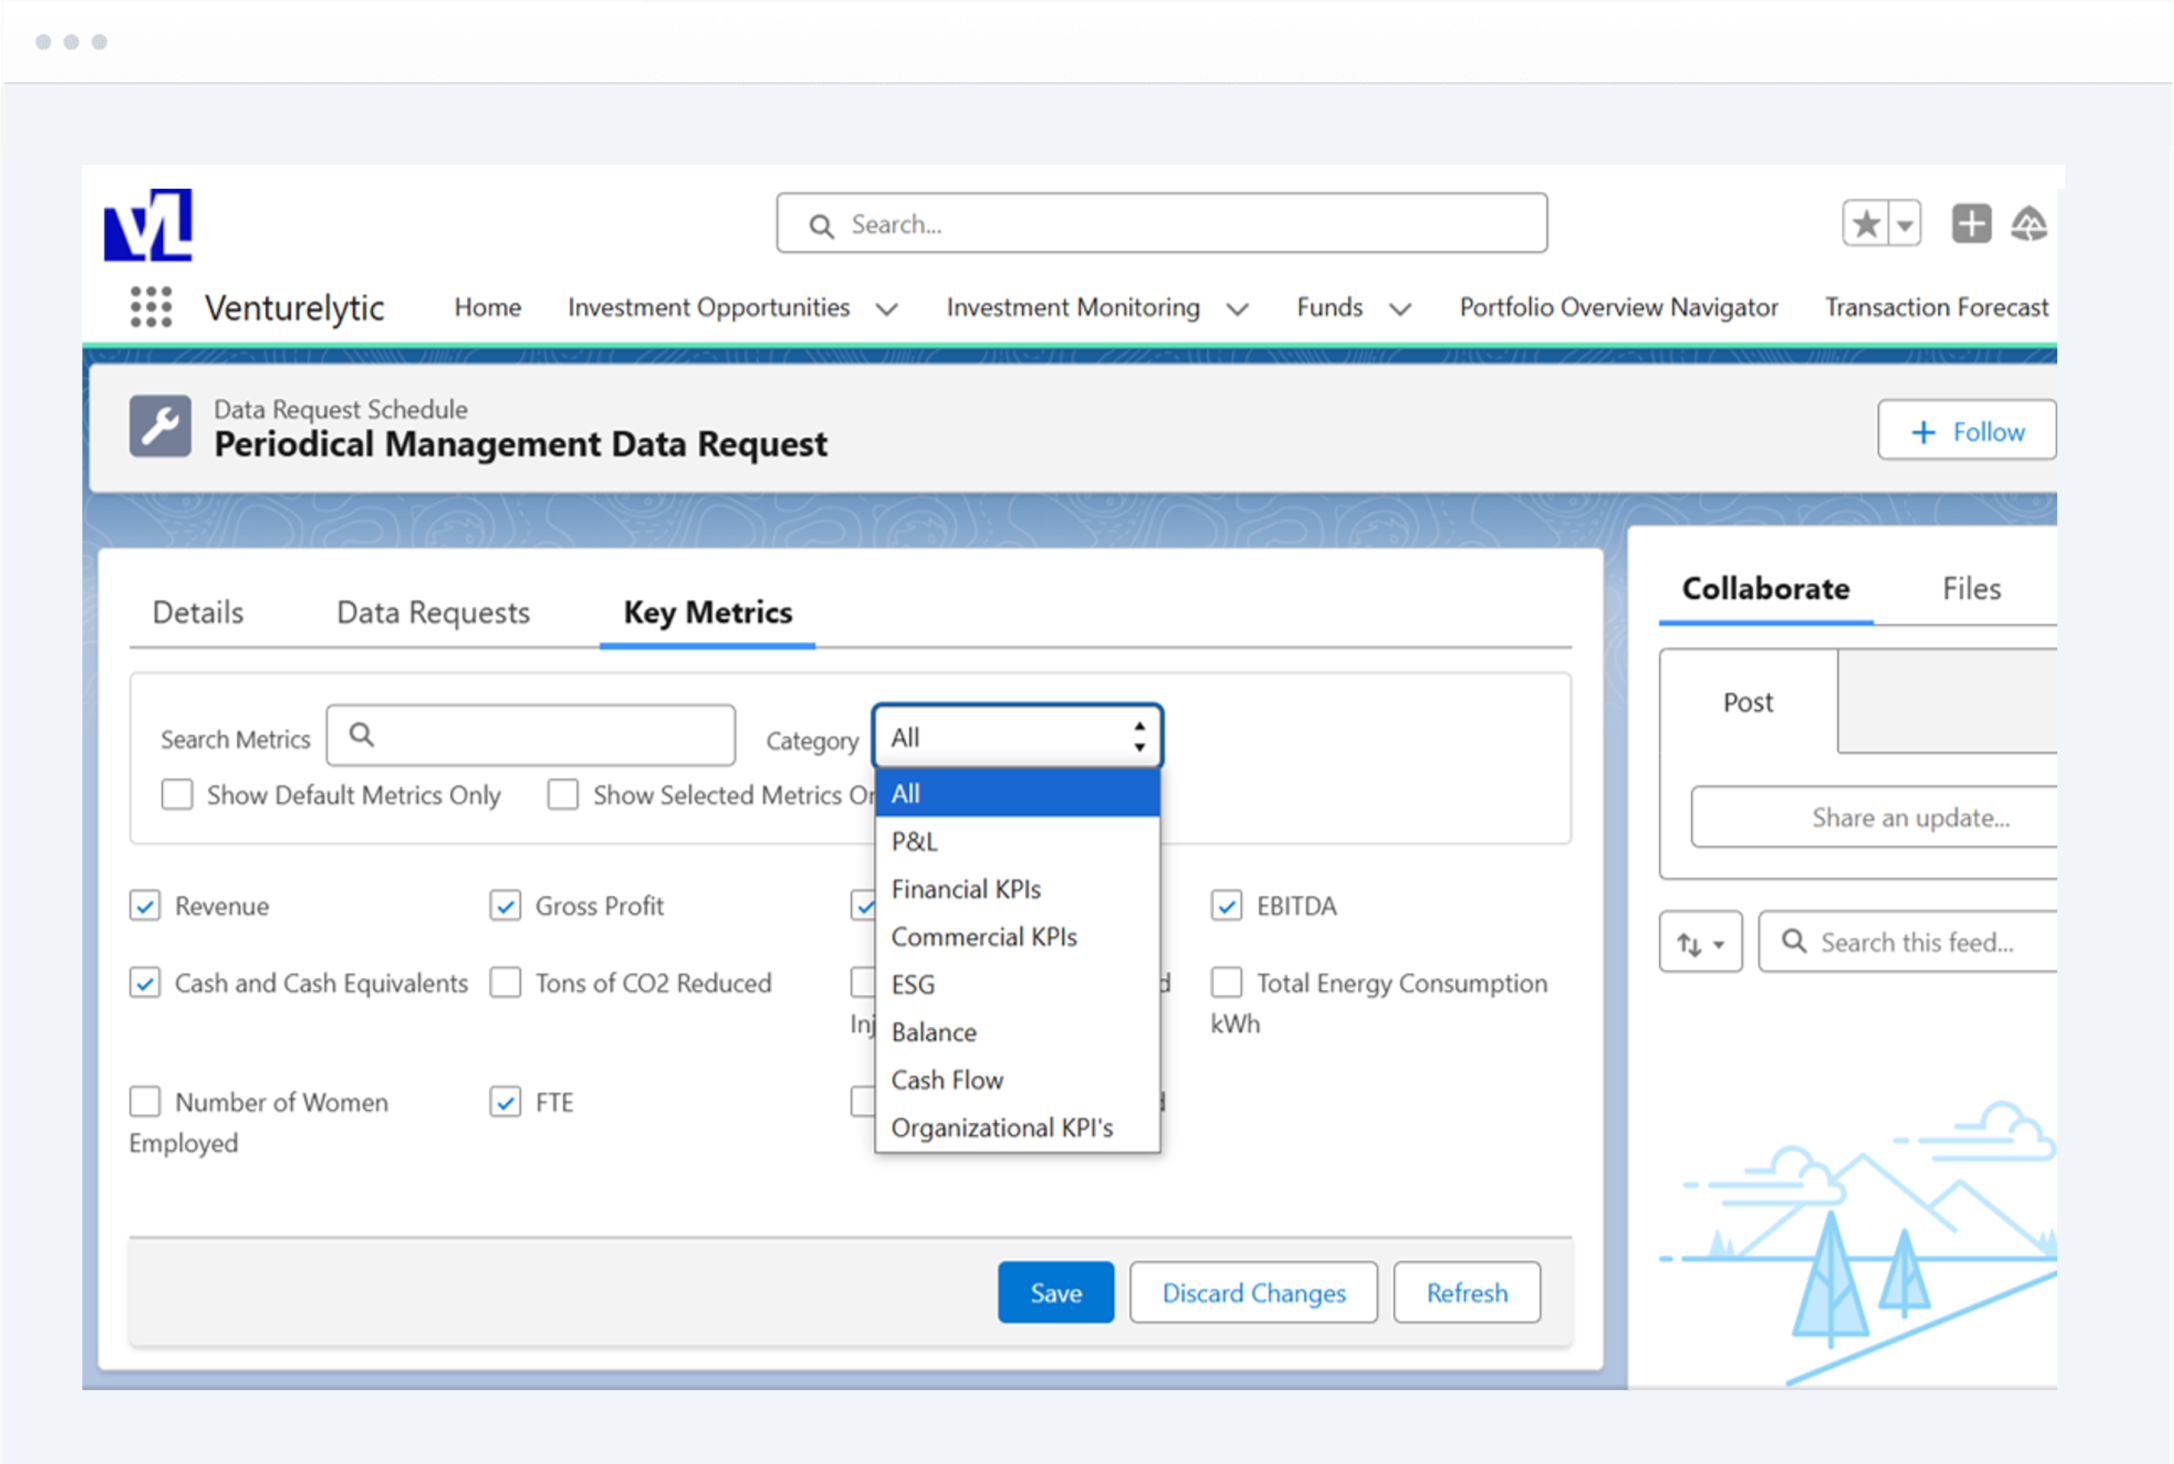Click the magnifier in Search Metrics field
Image resolution: width=2174 pixels, height=1464 pixels.
[x=362, y=736]
